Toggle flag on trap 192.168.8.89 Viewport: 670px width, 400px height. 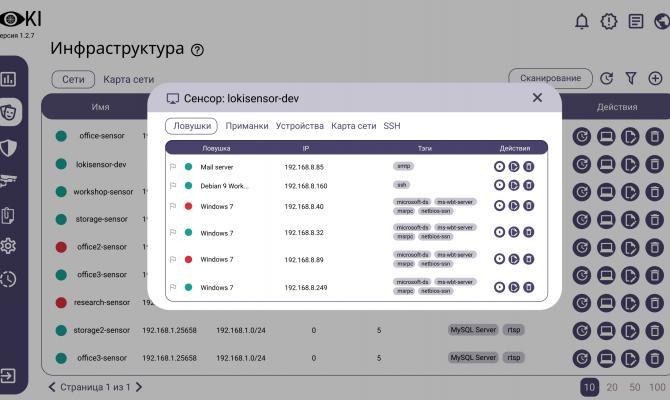[x=173, y=259]
